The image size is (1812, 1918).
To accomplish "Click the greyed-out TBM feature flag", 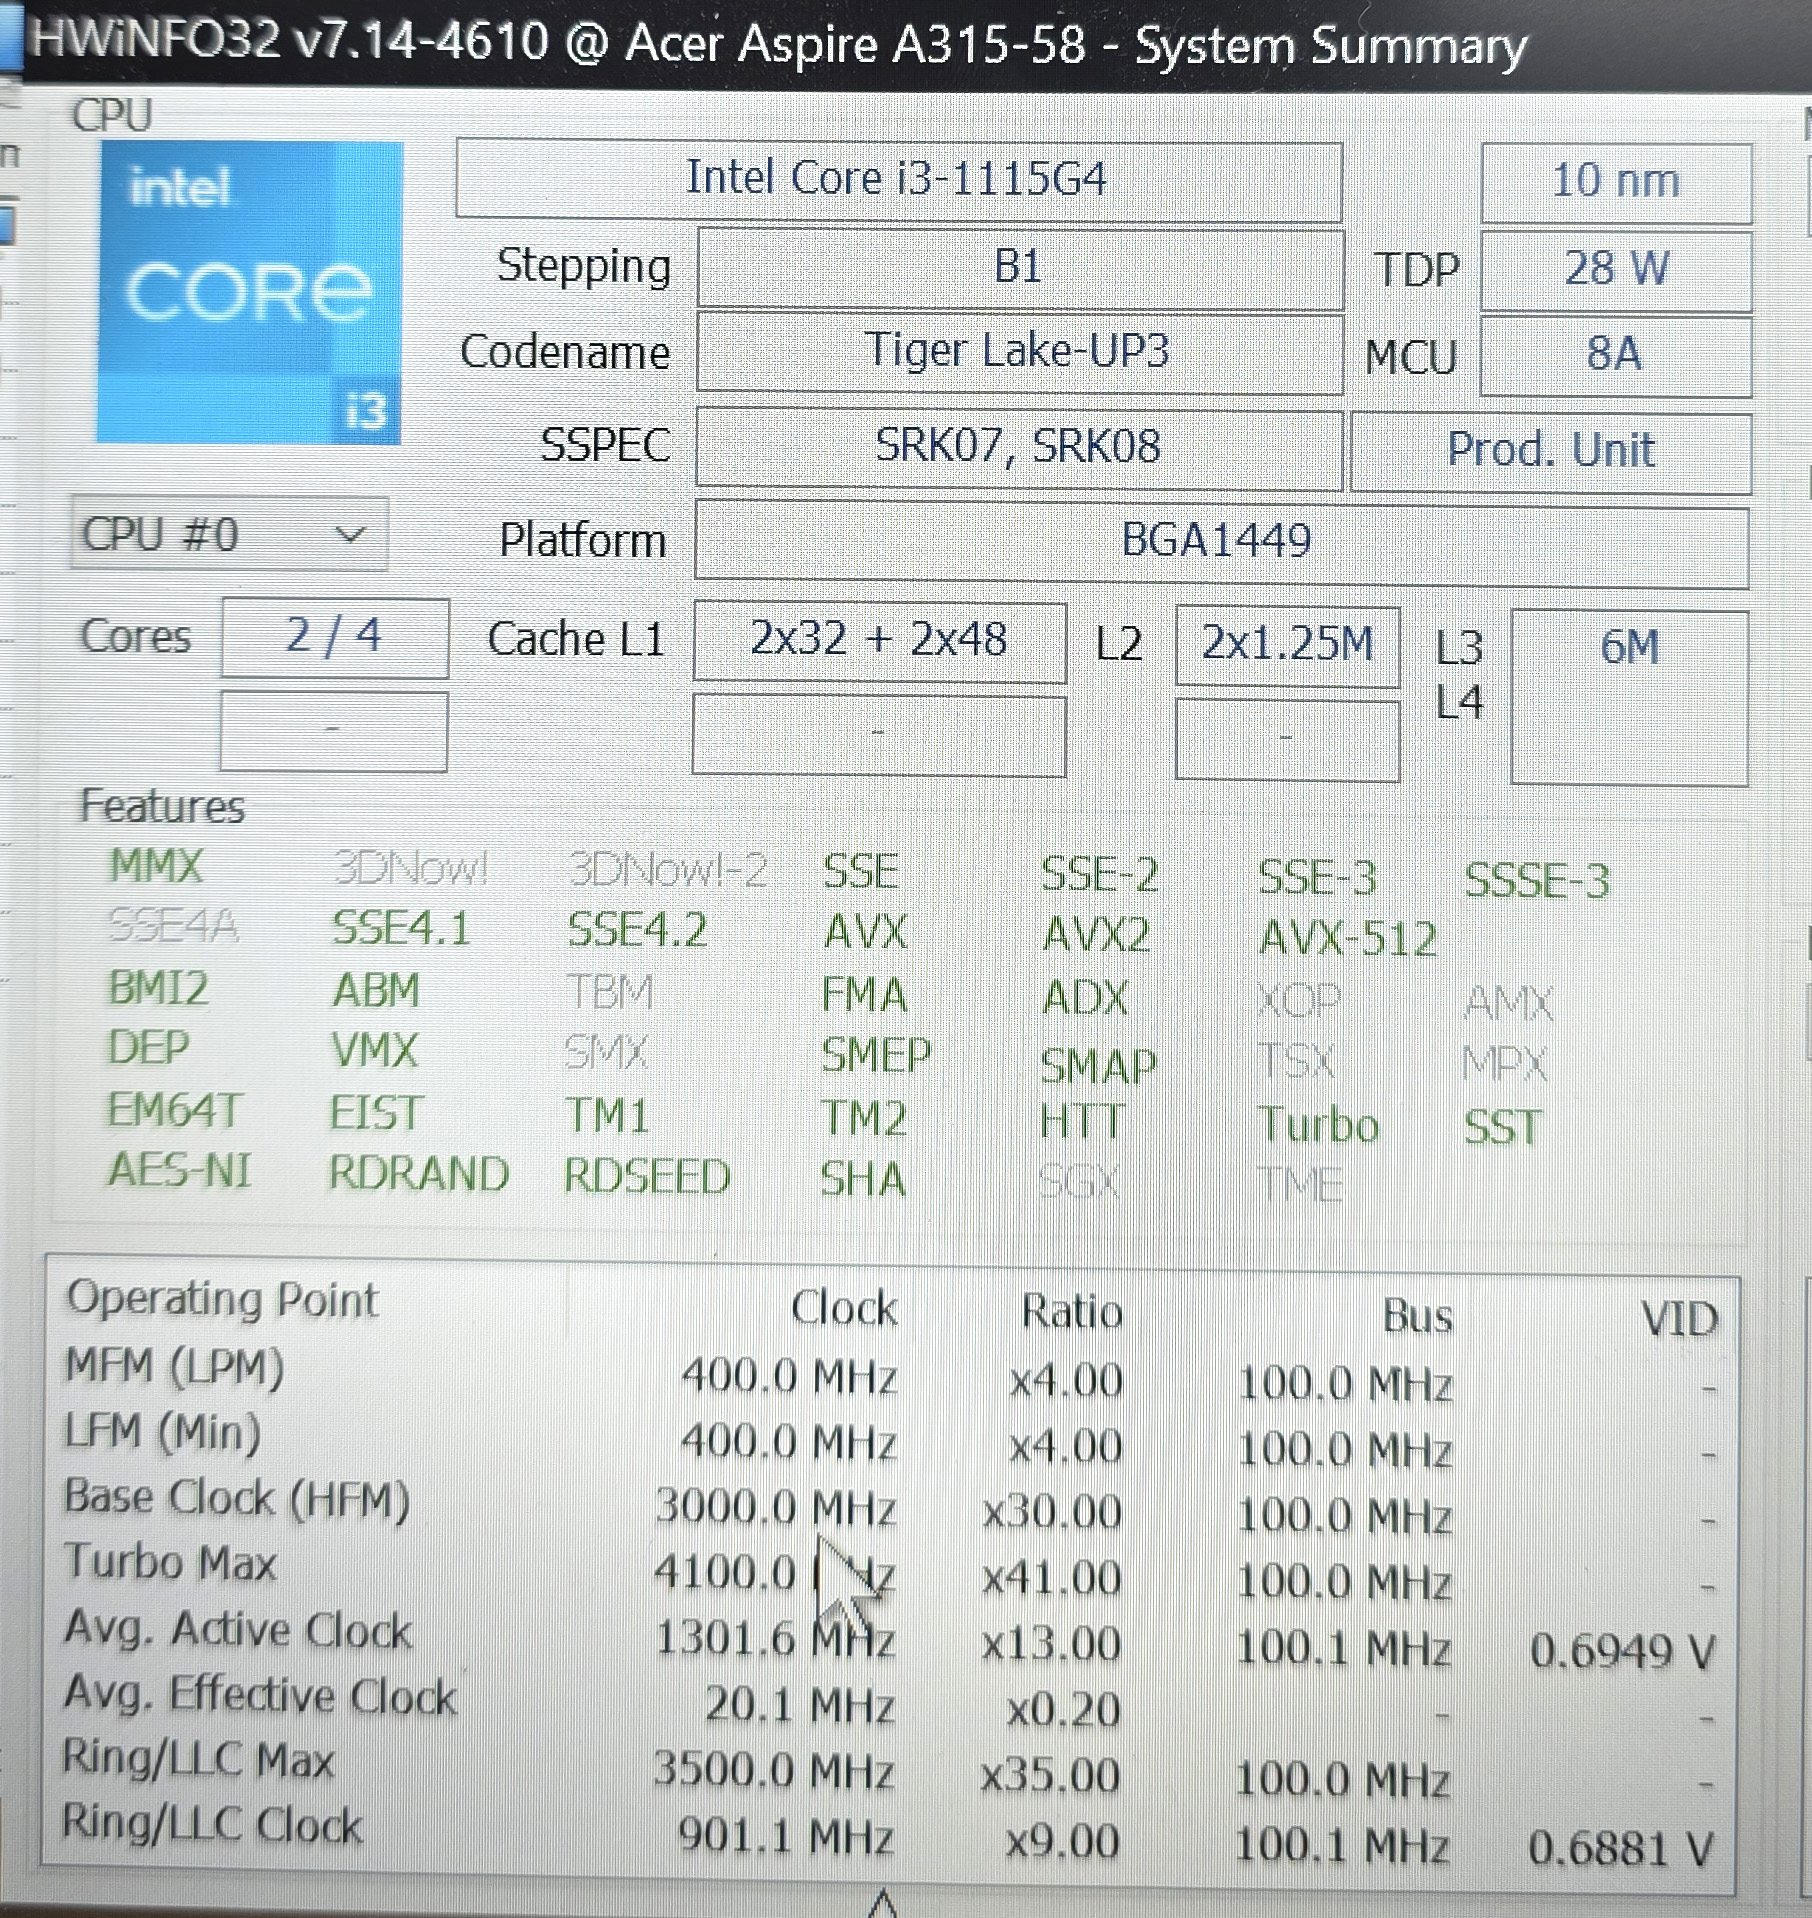I will pyautogui.click(x=609, y=993).
